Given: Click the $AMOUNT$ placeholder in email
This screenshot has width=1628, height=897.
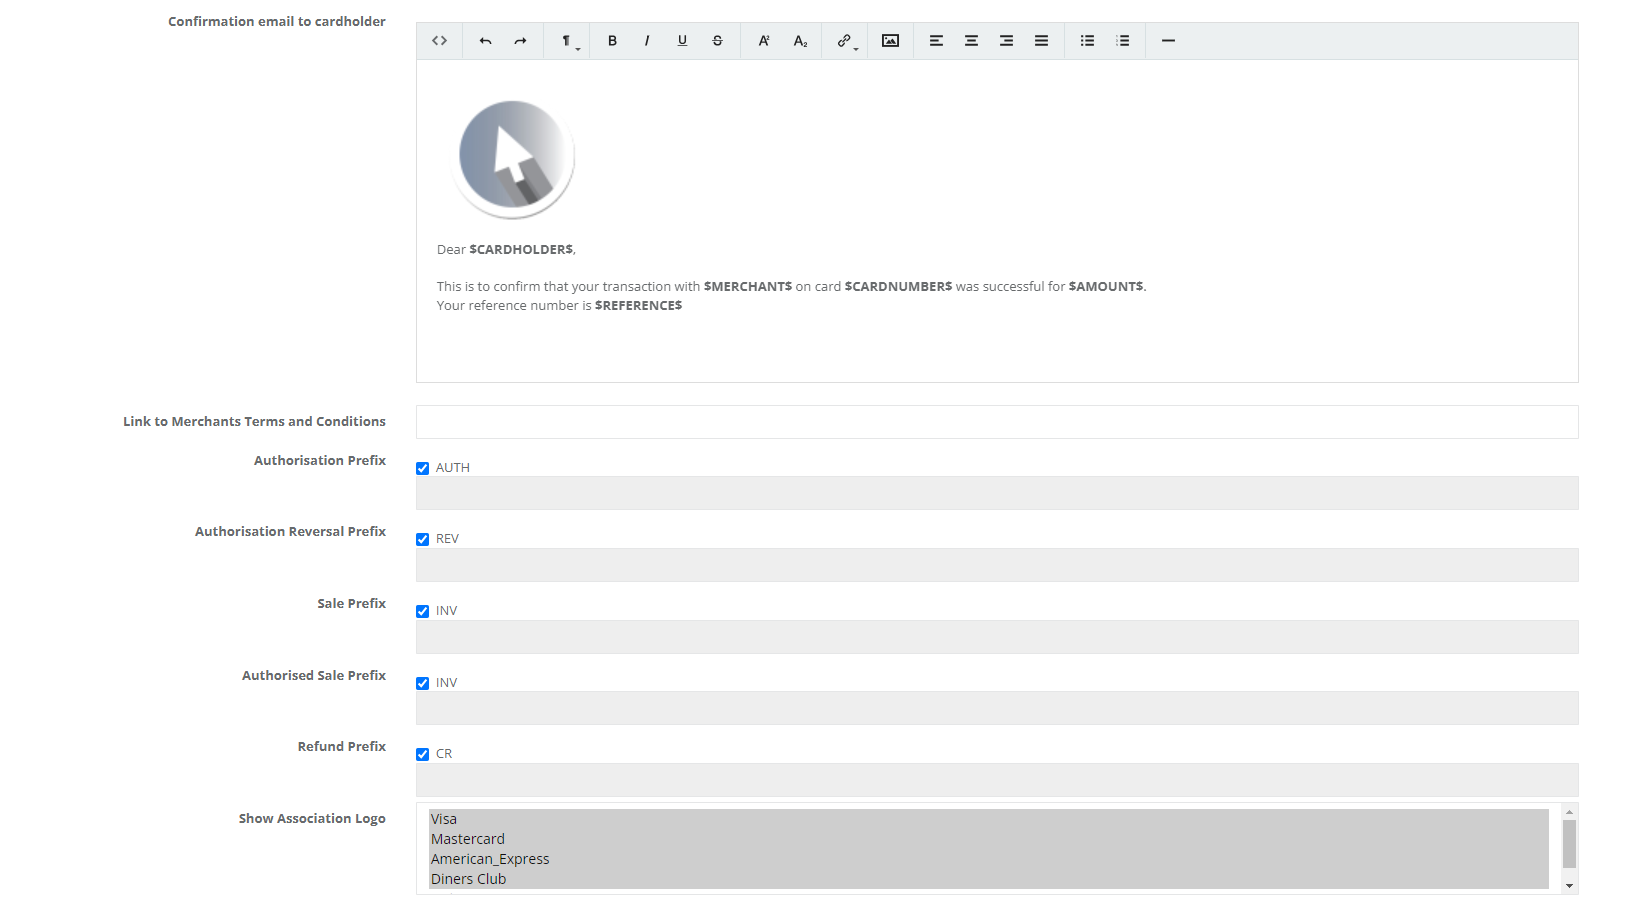Looking at the screenshot, I should (x=1106, y=286).
